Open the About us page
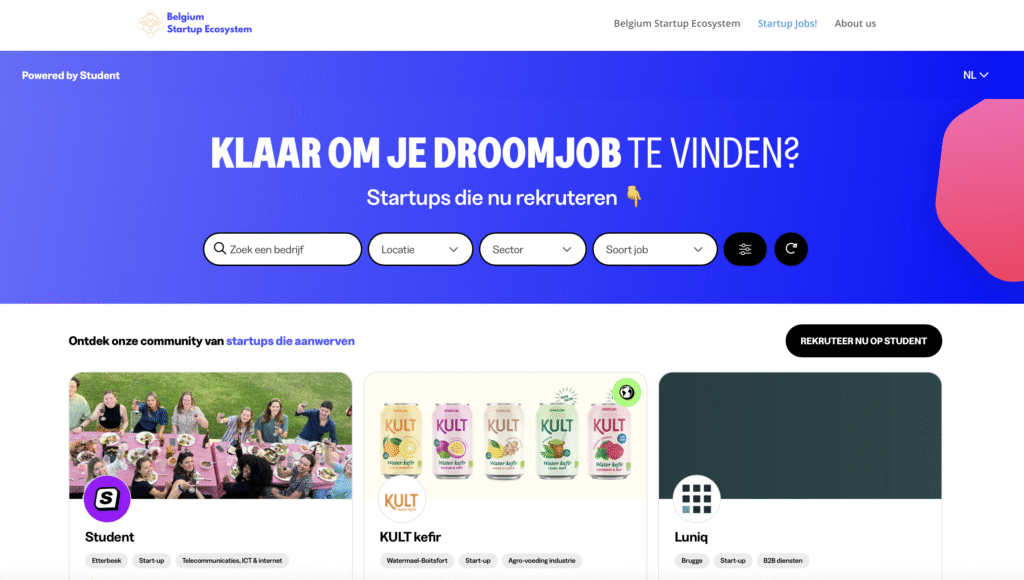This screenshot has height=580, width=1024. tap(855, 24)
